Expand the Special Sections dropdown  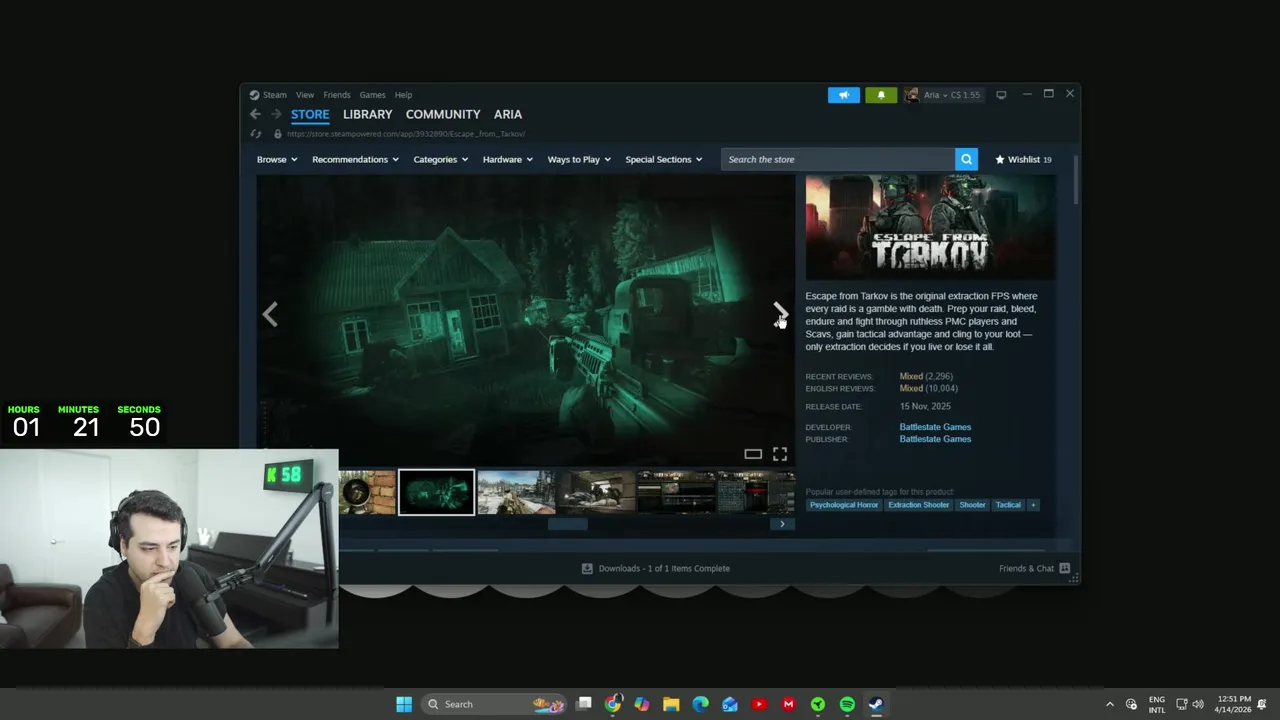tap(664, 159)
